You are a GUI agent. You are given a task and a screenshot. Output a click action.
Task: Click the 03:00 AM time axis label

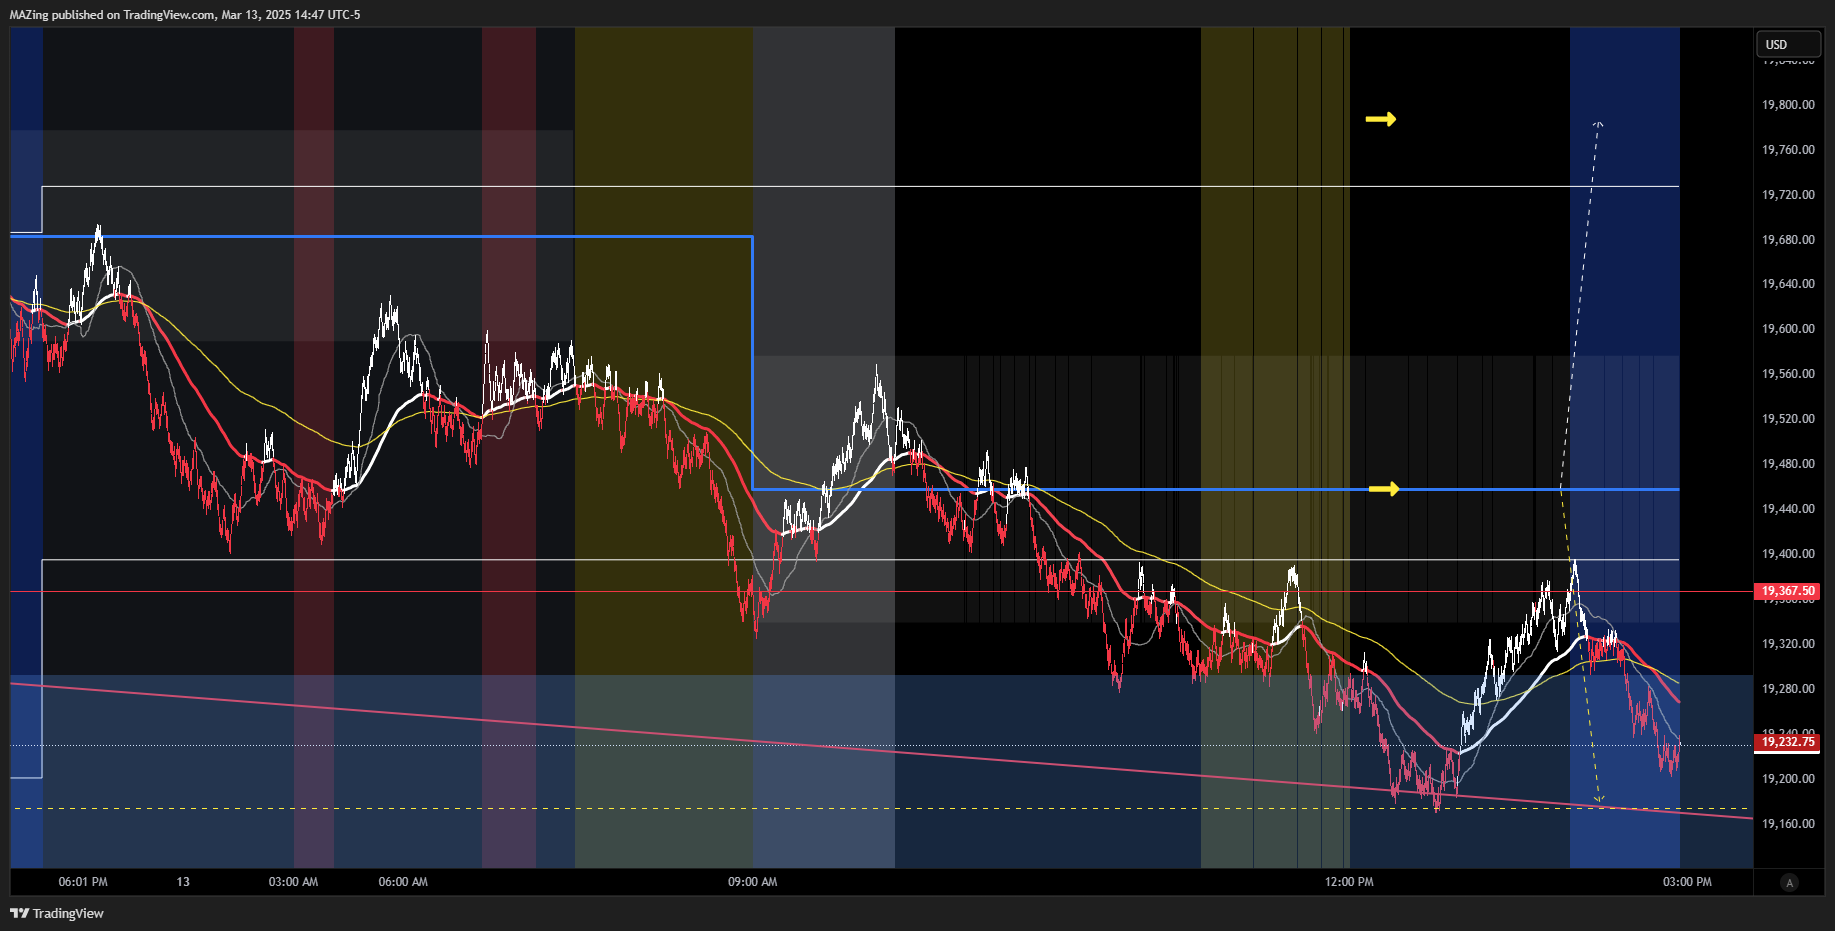[293, 882]
